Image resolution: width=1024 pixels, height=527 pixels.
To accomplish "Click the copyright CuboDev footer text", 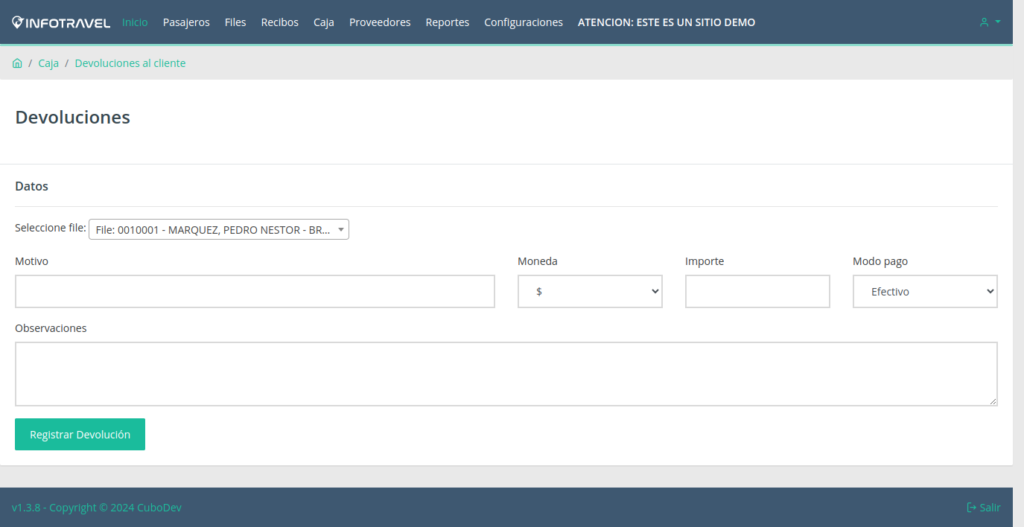I will coord(97,507).
